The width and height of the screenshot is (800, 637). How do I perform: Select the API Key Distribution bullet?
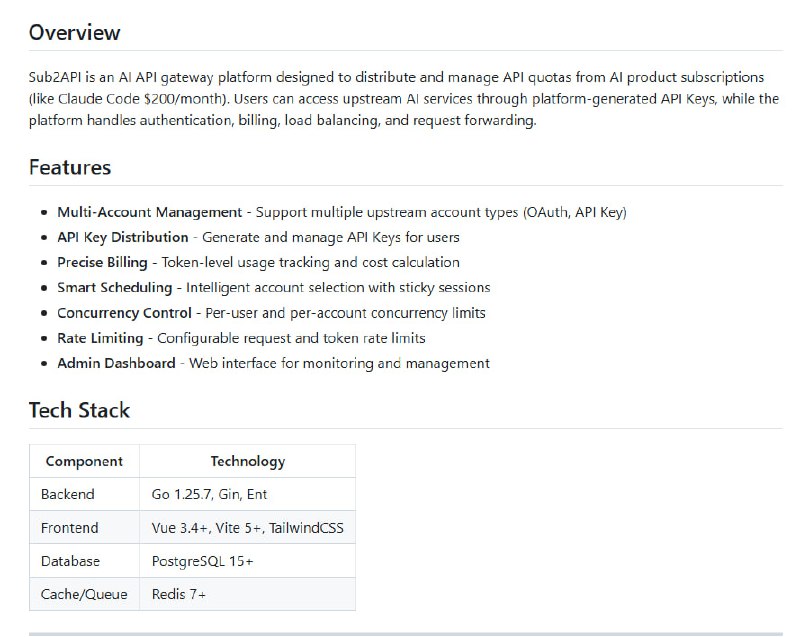click(122, 237)
